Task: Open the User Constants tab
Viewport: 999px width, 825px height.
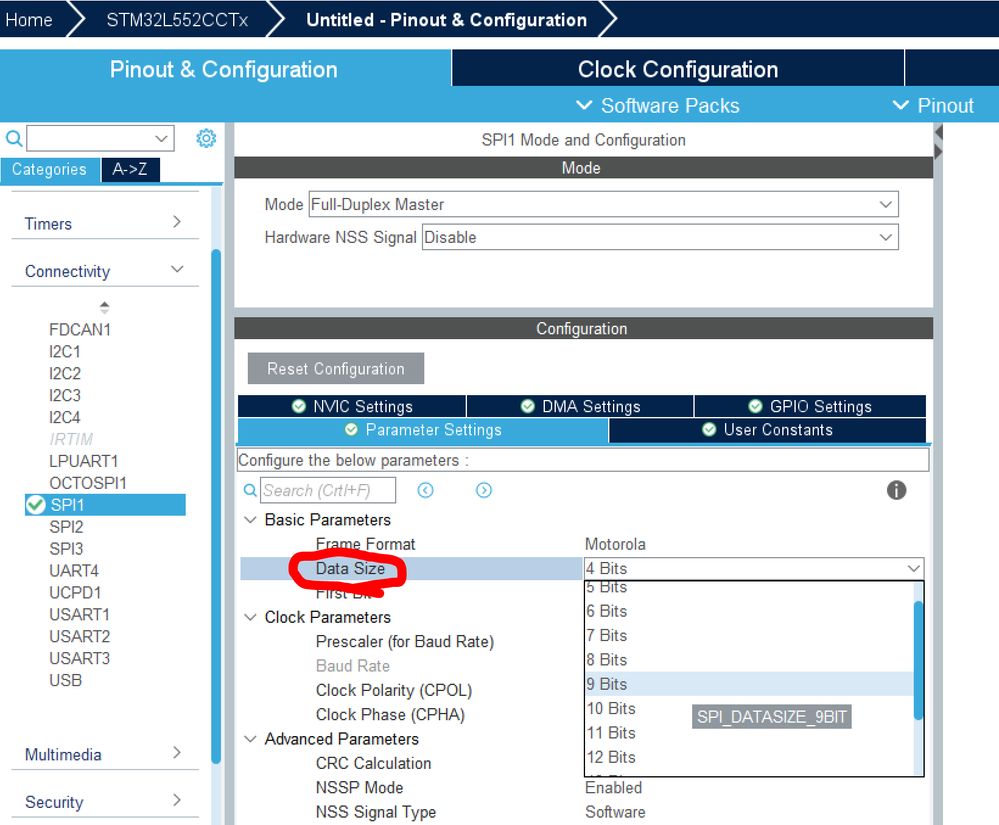Action: (767, 430)
